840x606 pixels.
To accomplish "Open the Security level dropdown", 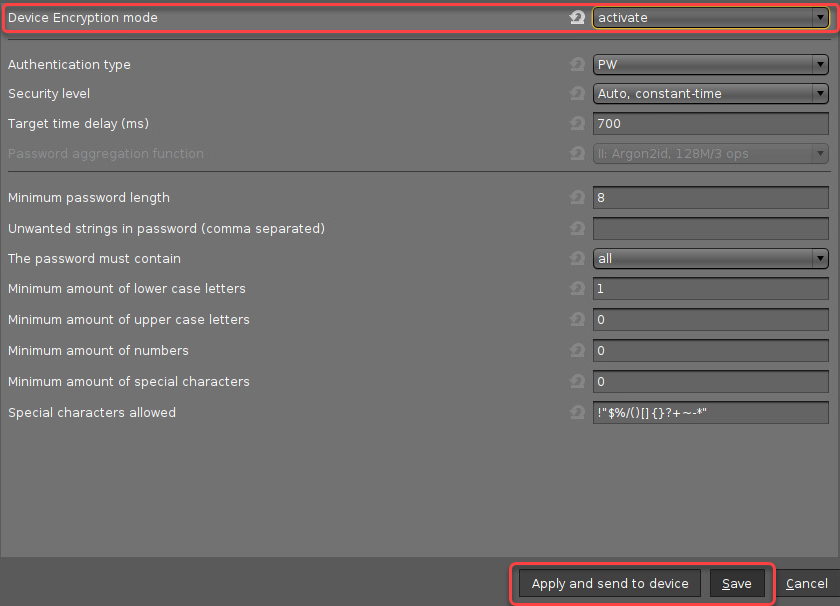I will (x=710, y=94).
